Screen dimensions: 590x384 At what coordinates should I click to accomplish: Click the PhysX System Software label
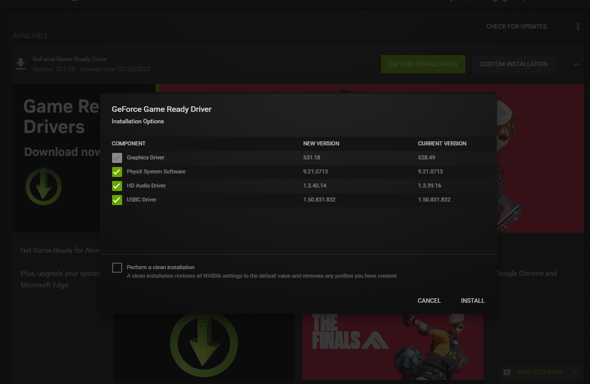pyautogui.click(x=156, y=172)
